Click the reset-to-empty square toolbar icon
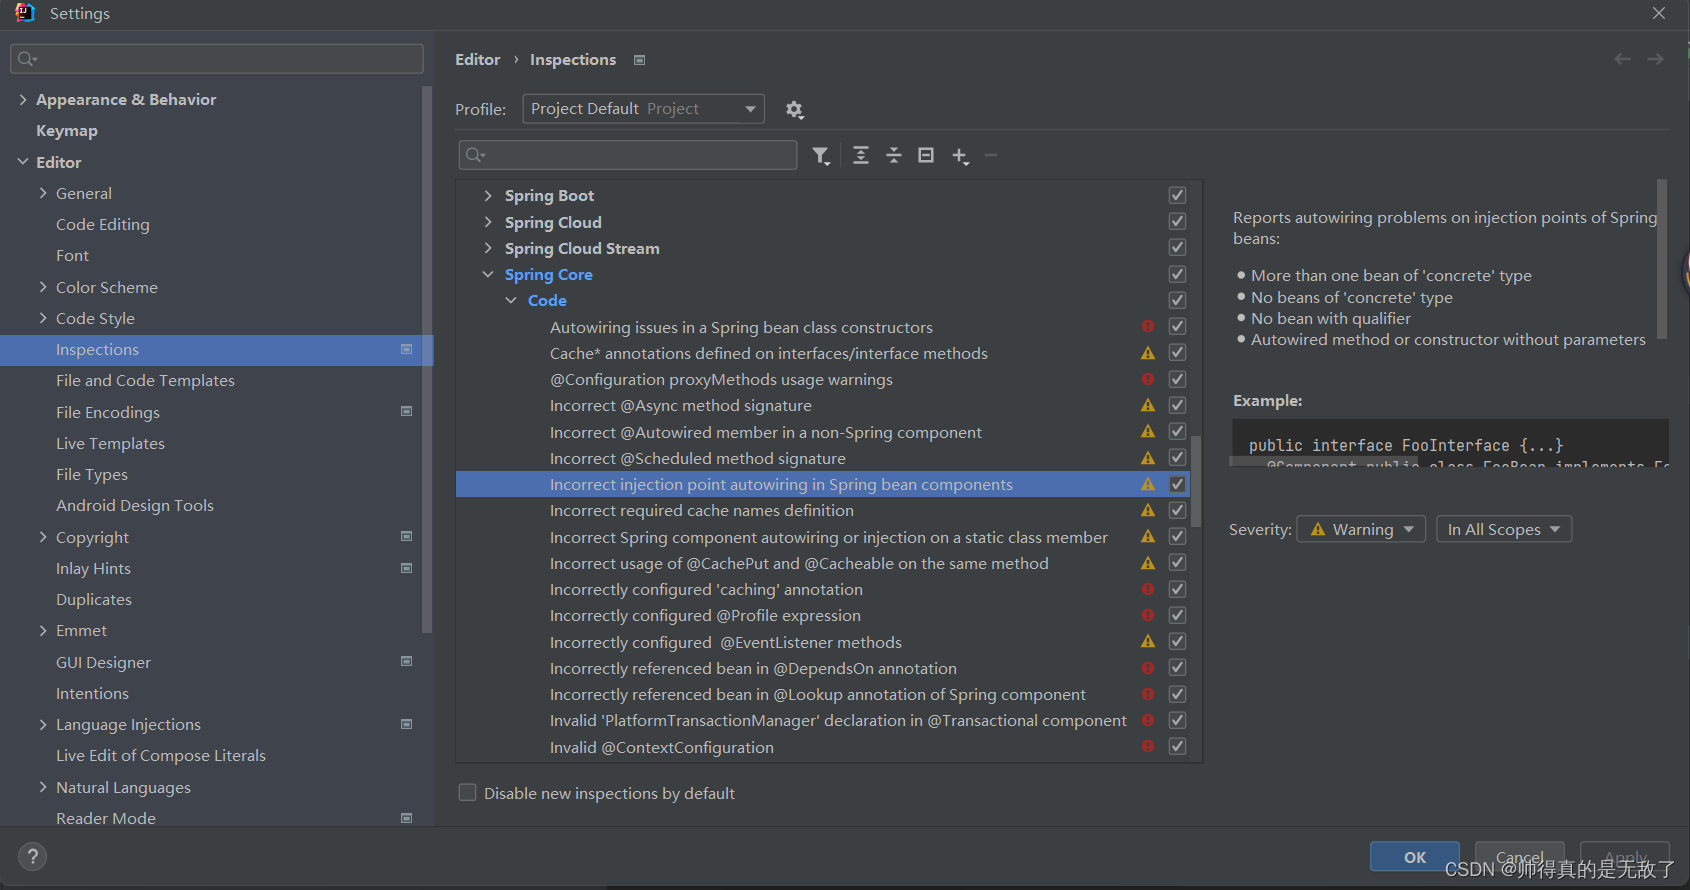 (926, 155)
